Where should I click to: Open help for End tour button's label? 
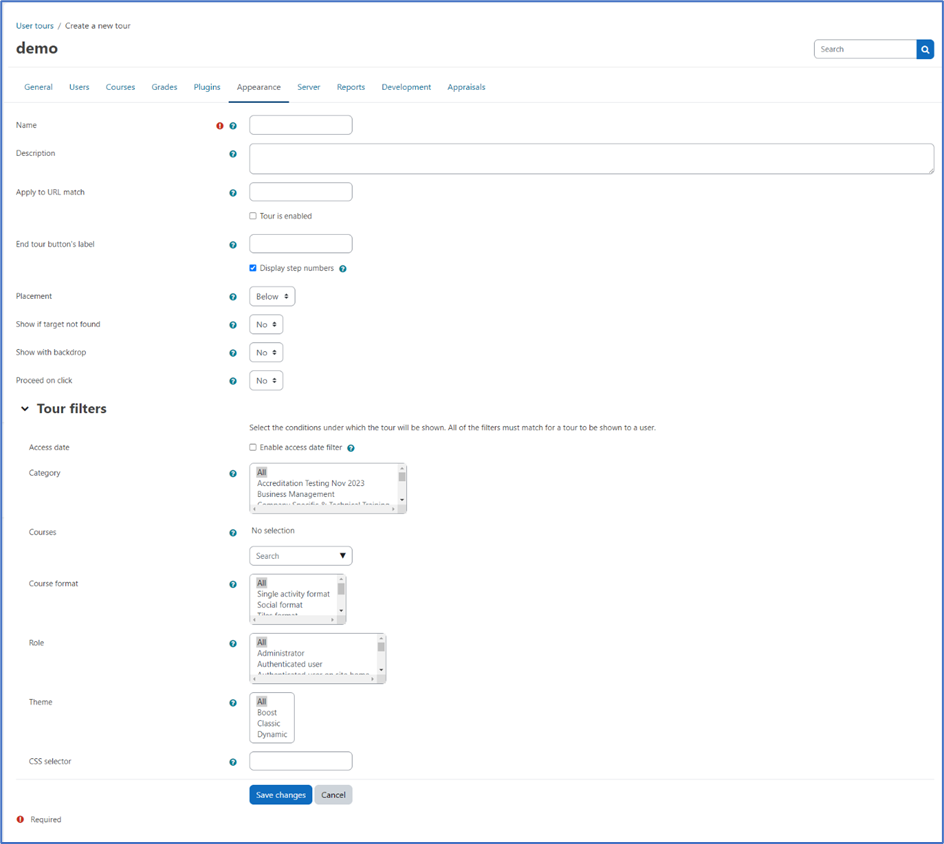click(x=233, y=245)
